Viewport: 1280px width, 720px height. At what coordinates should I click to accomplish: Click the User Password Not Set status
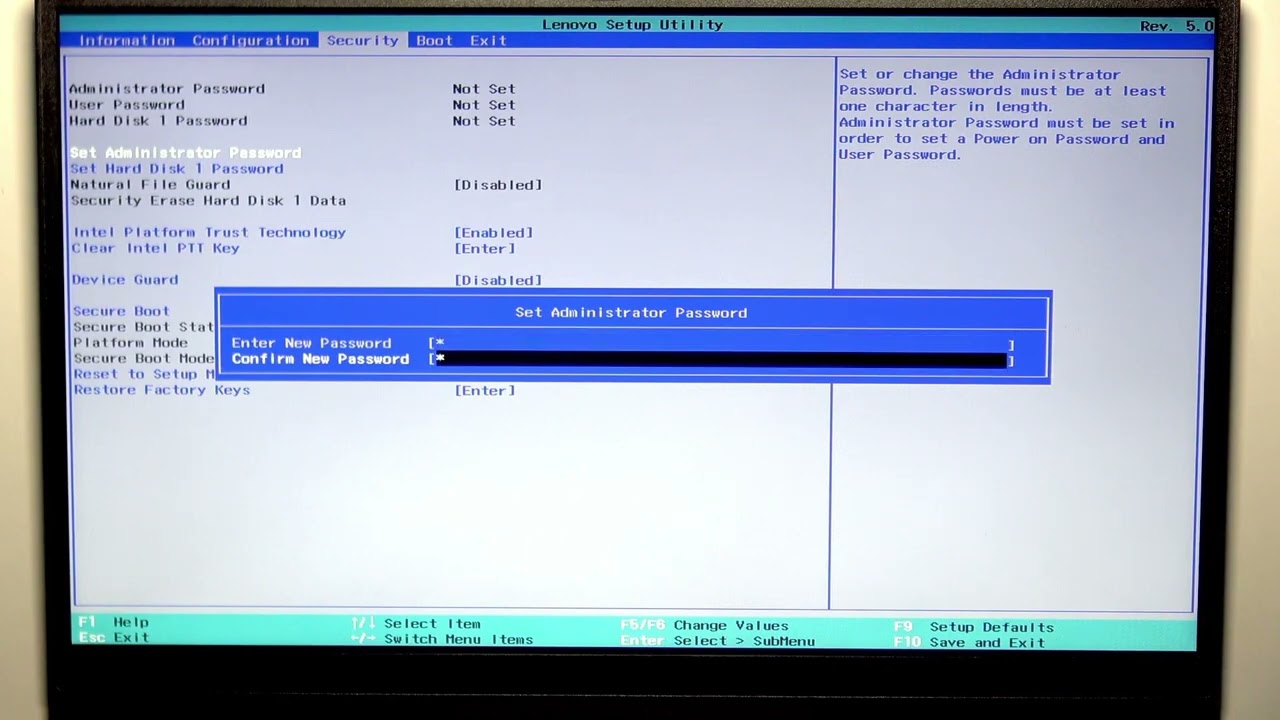click(484, 105)
